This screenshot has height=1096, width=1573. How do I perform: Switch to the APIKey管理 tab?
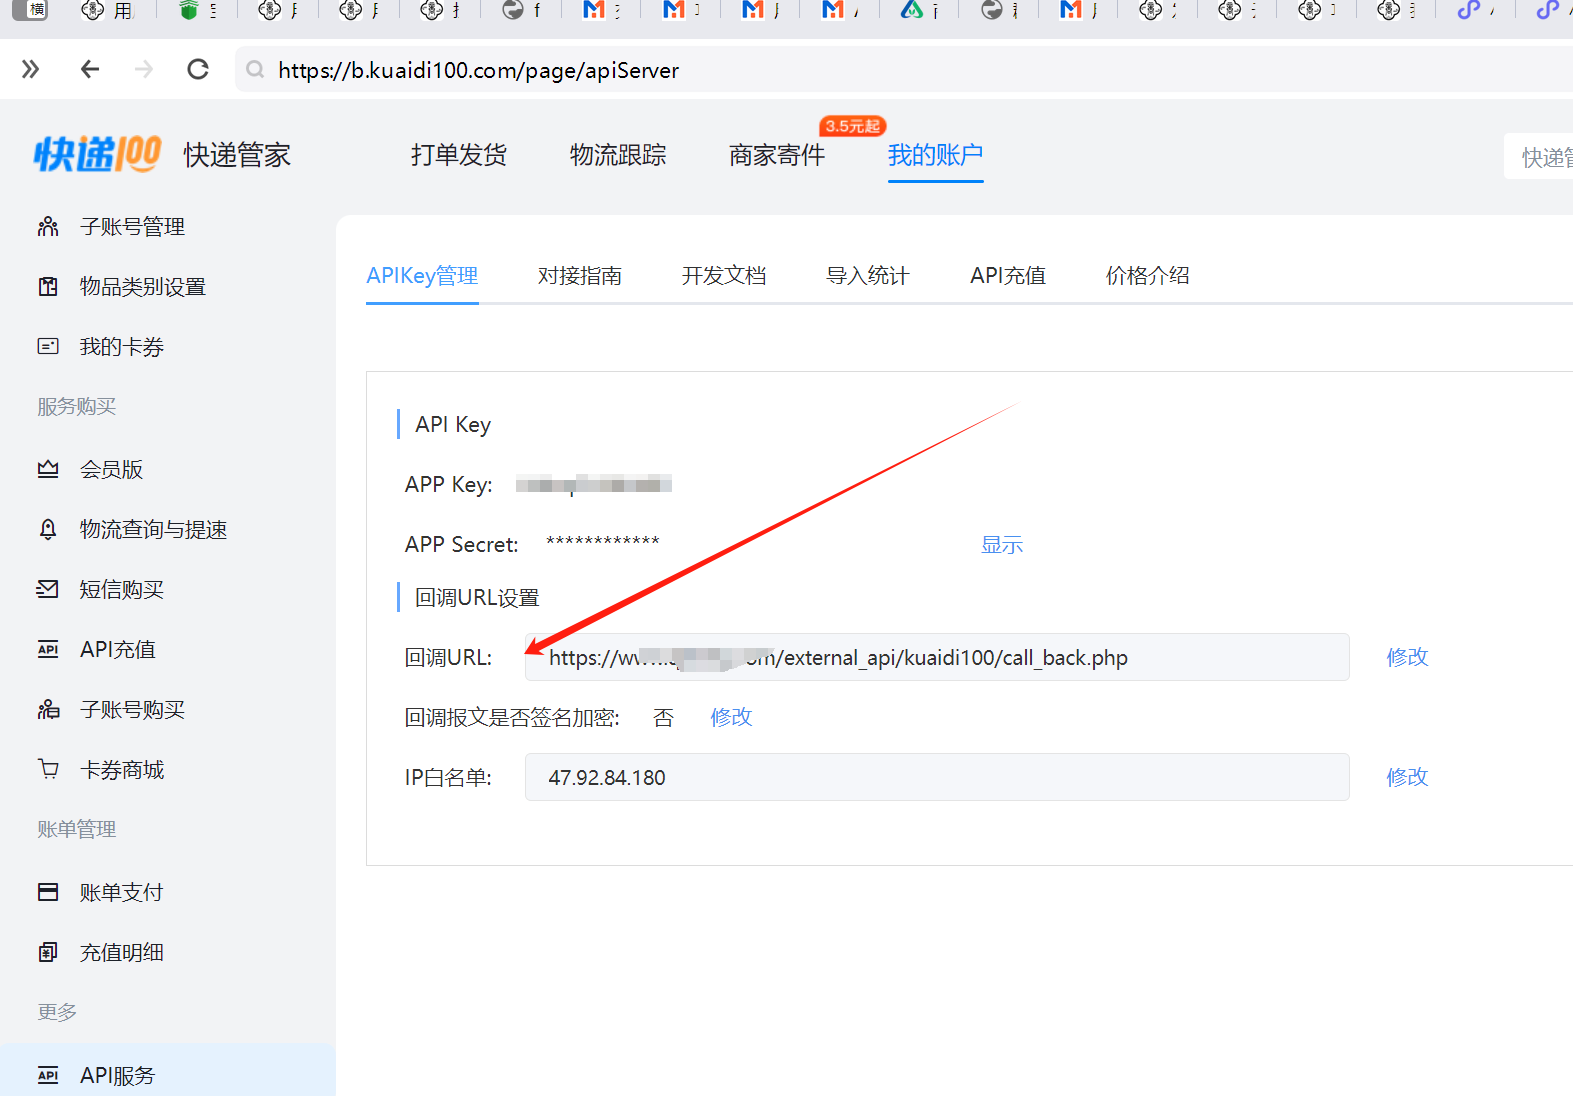[422, 276]
